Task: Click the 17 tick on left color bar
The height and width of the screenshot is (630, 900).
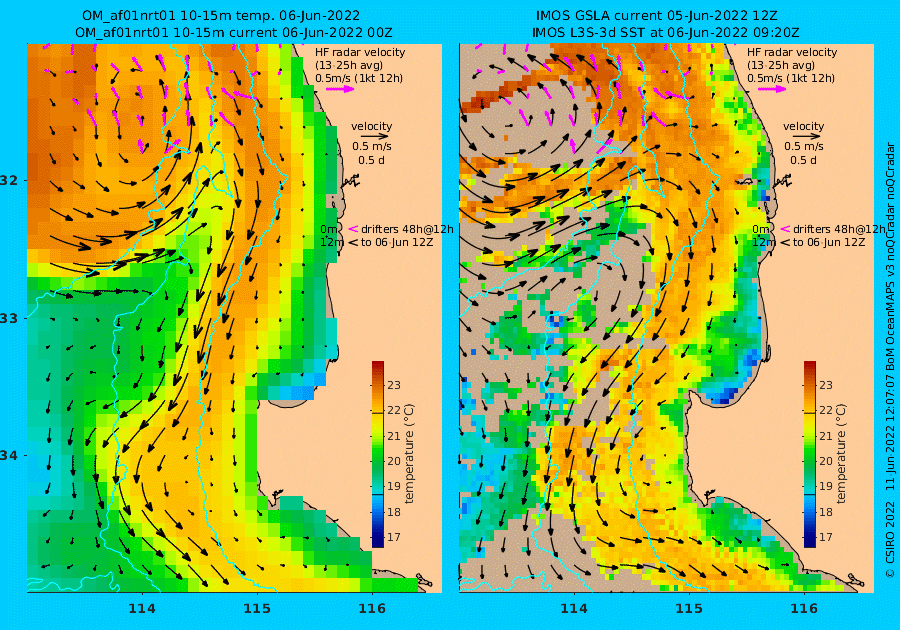Action: (x=393, y=537)
